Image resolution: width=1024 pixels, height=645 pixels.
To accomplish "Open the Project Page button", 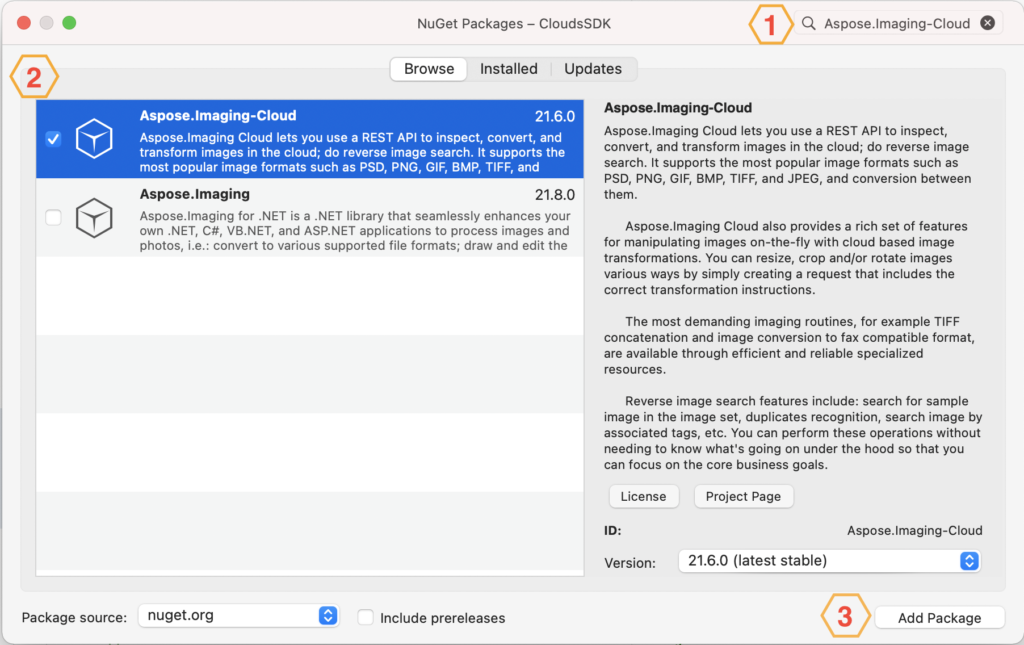I will click(743, 496).
